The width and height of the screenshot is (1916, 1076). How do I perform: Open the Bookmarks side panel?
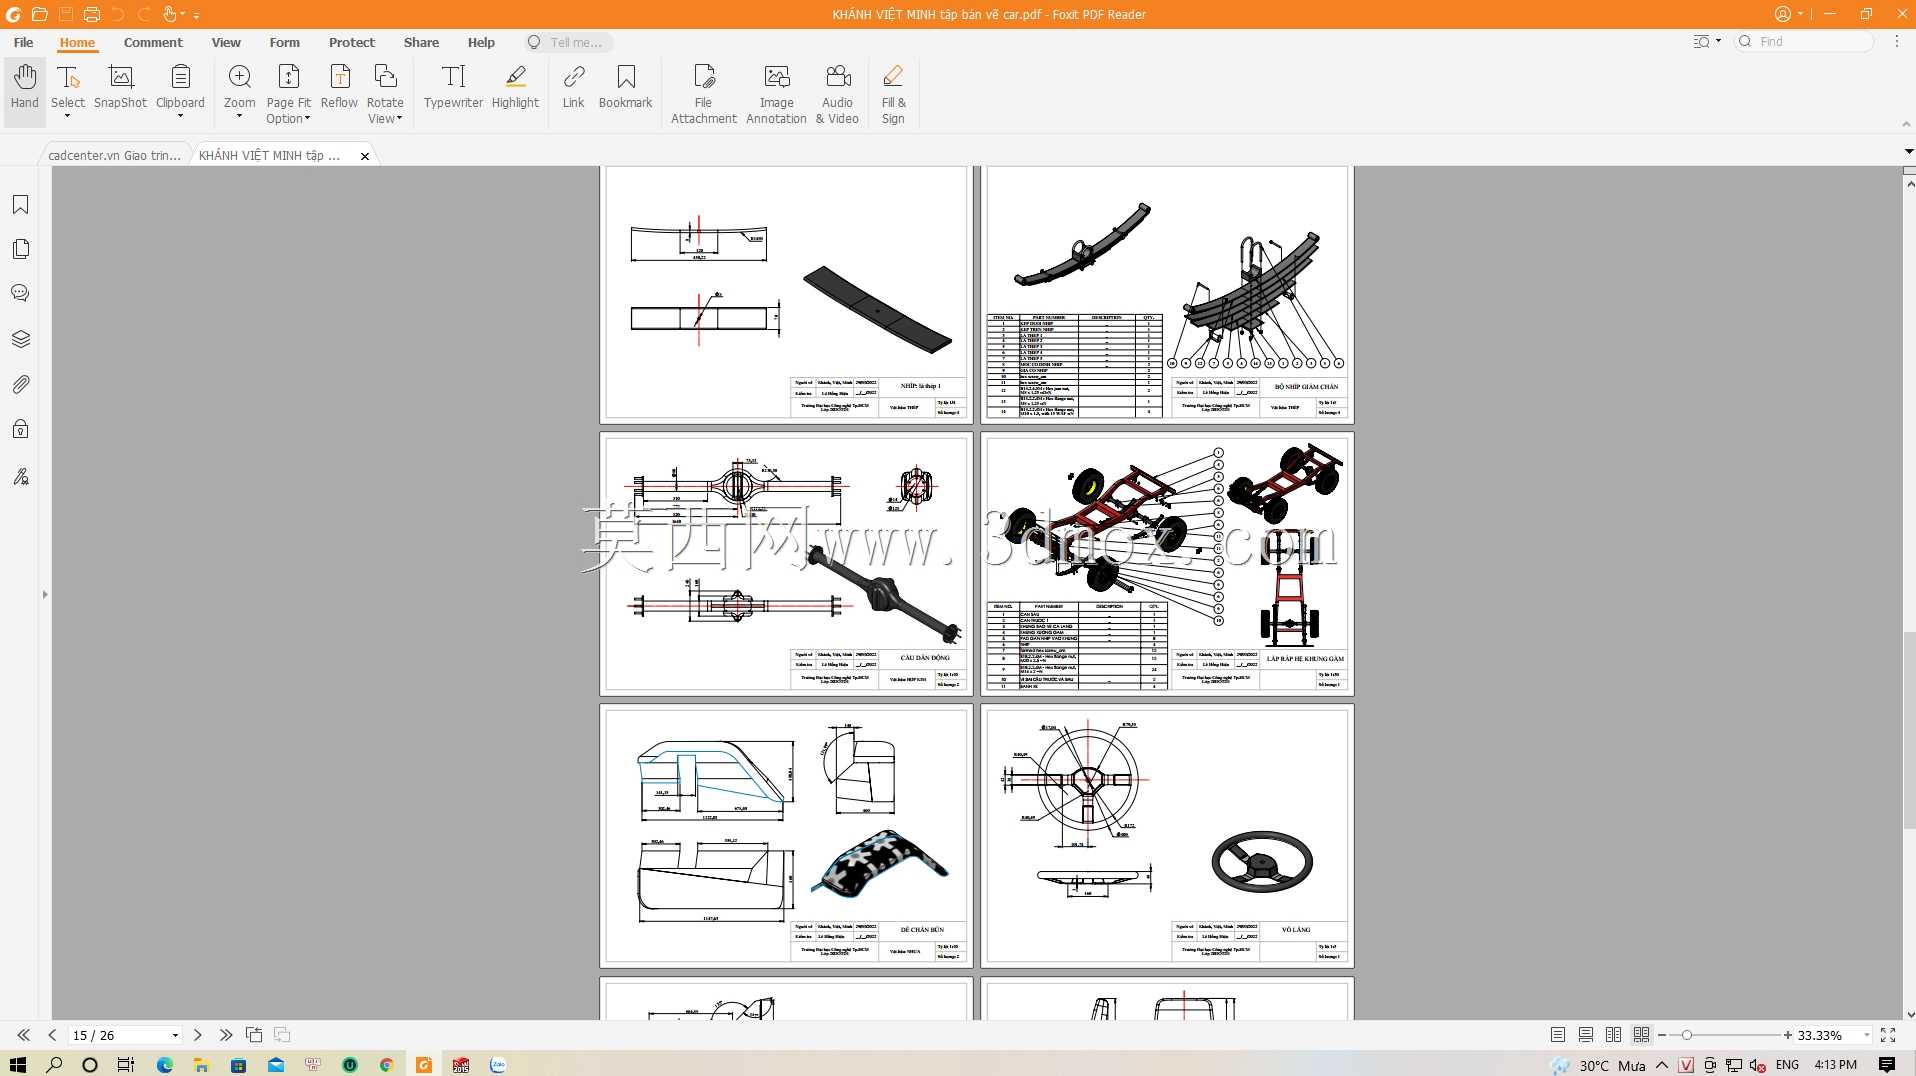tap(20, 205)
